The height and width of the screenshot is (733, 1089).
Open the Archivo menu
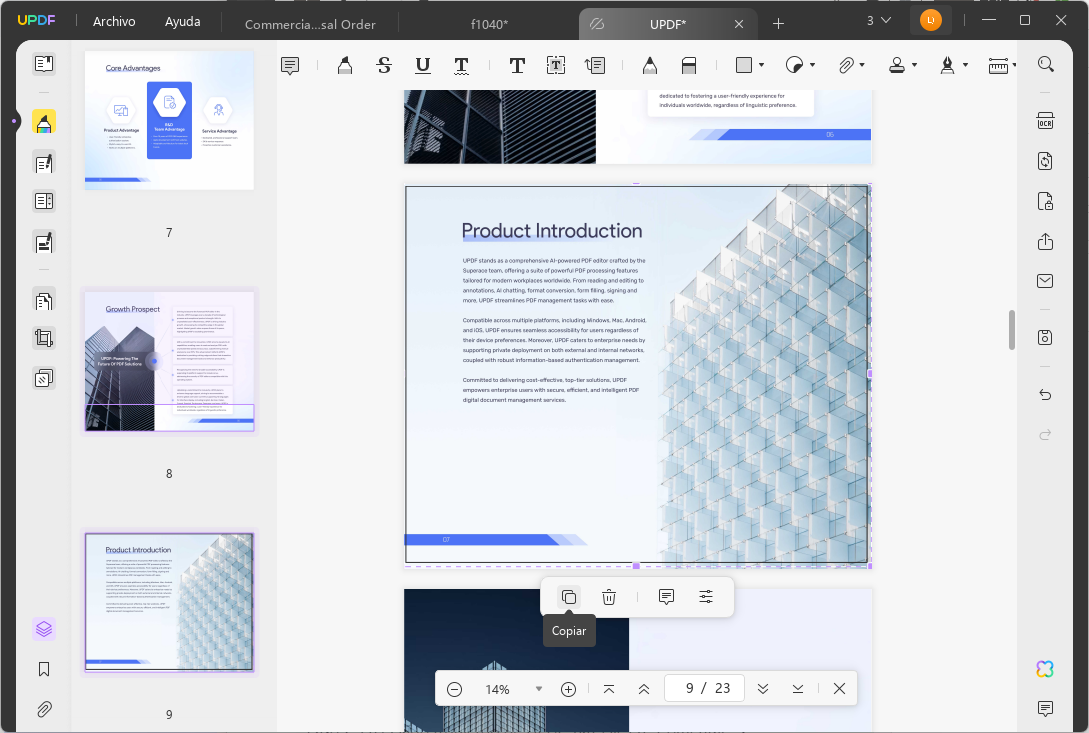point(113,20)
